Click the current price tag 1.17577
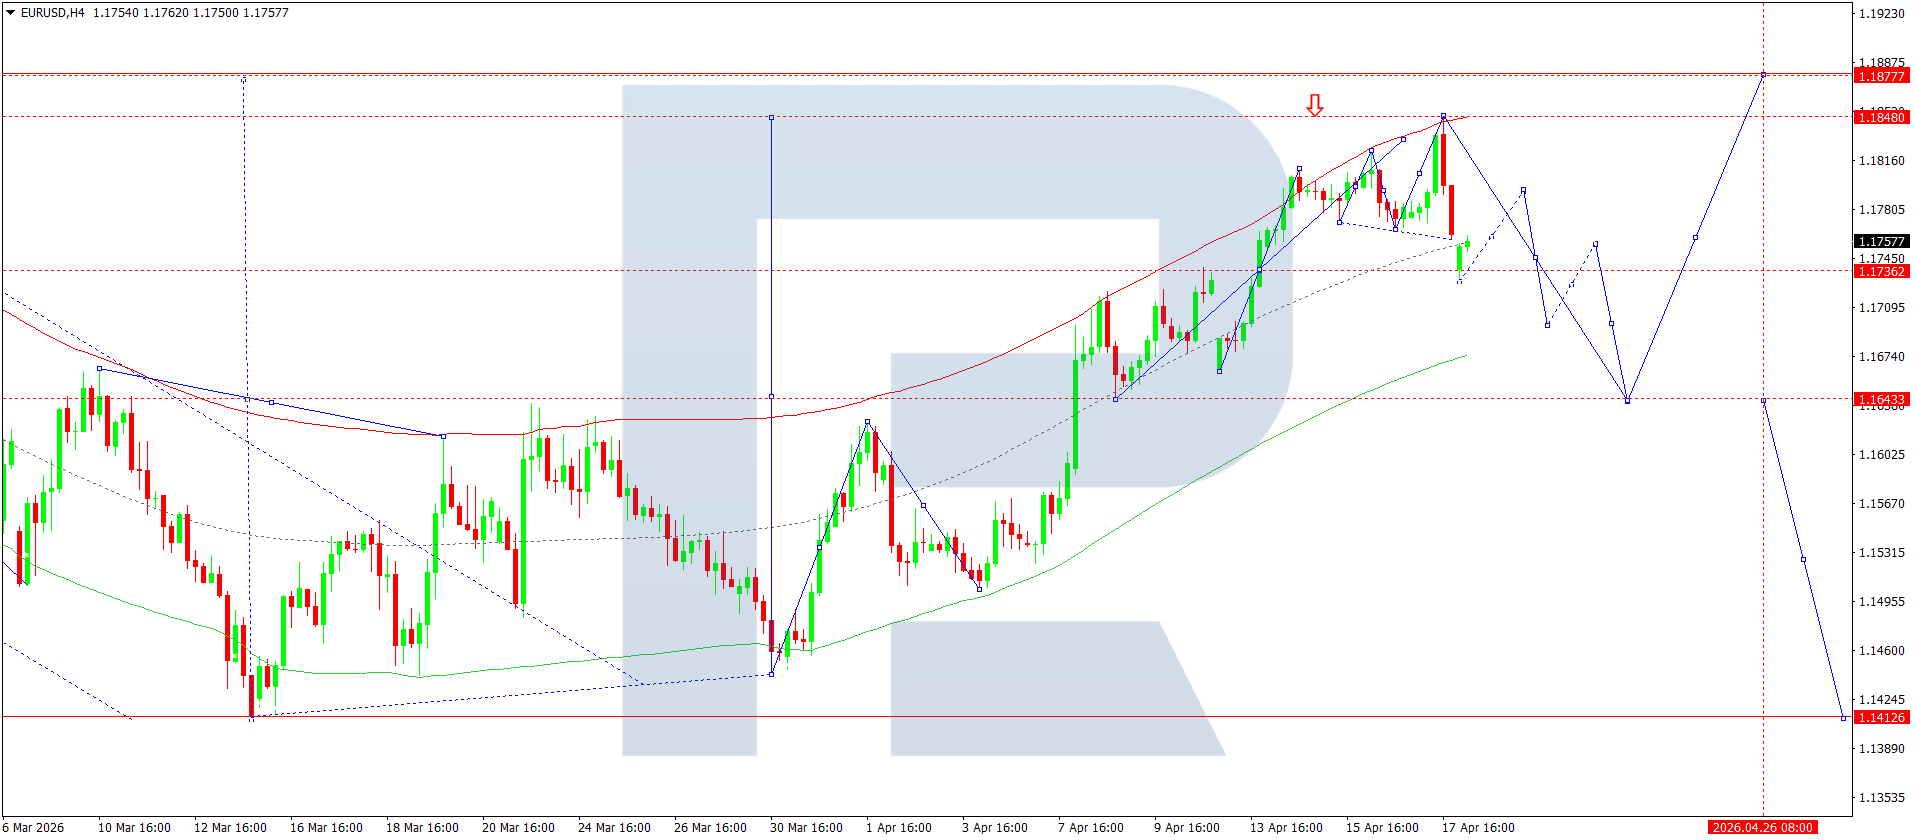The width and height of the screenshot is (1916, 840). [x=1881, y=241]
